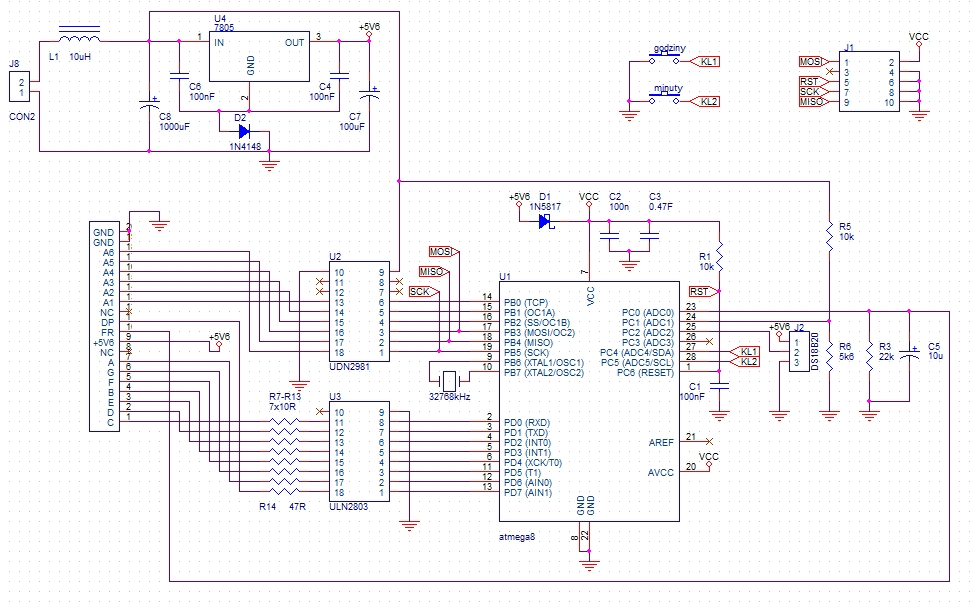Click the 'PC0 (ADC0)' pin label
The image size is (970, 611).
click(x=648, y=312)
